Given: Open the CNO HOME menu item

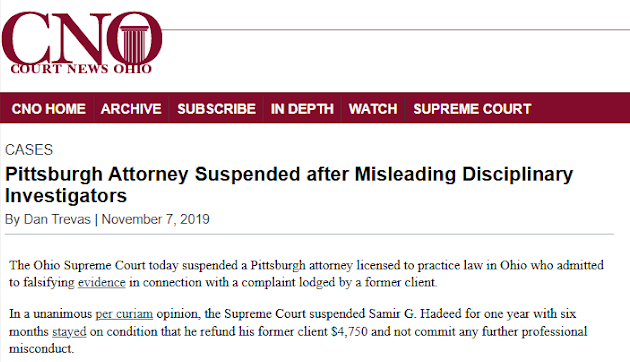Looking at the screenshot, I should (x=48, y=109).
